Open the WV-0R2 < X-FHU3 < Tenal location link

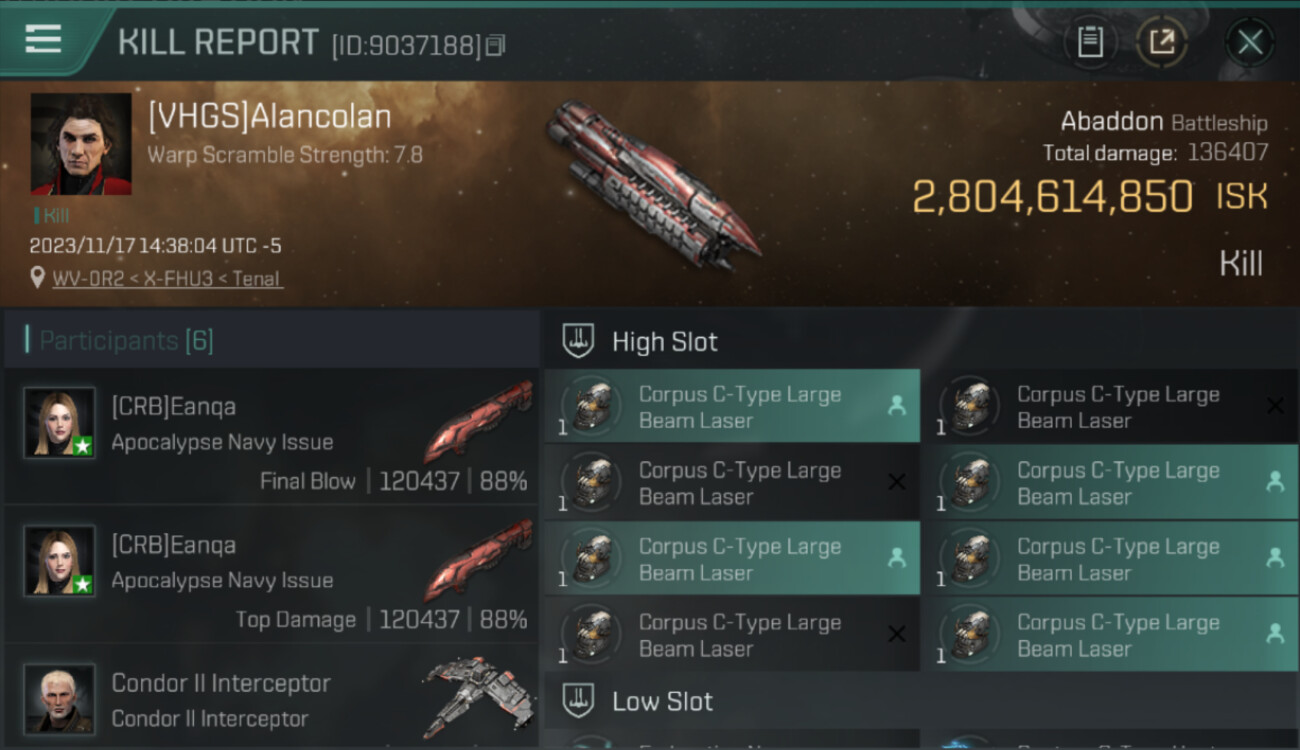[x=167, y=279]
